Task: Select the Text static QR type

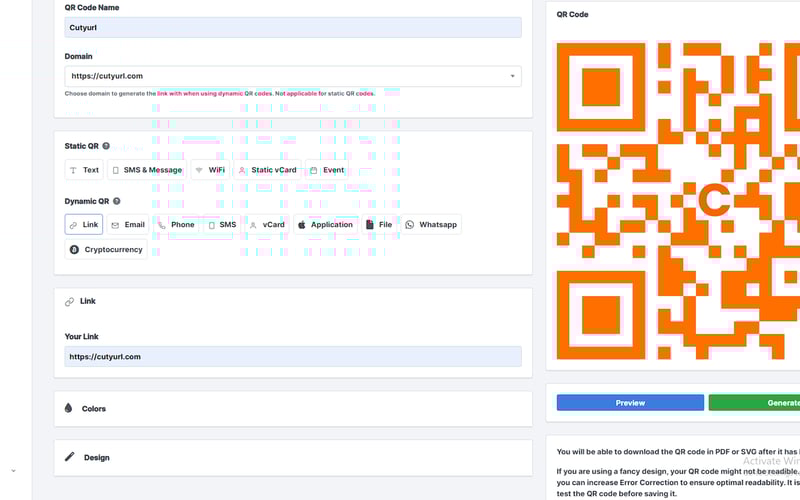Action: 84,170
